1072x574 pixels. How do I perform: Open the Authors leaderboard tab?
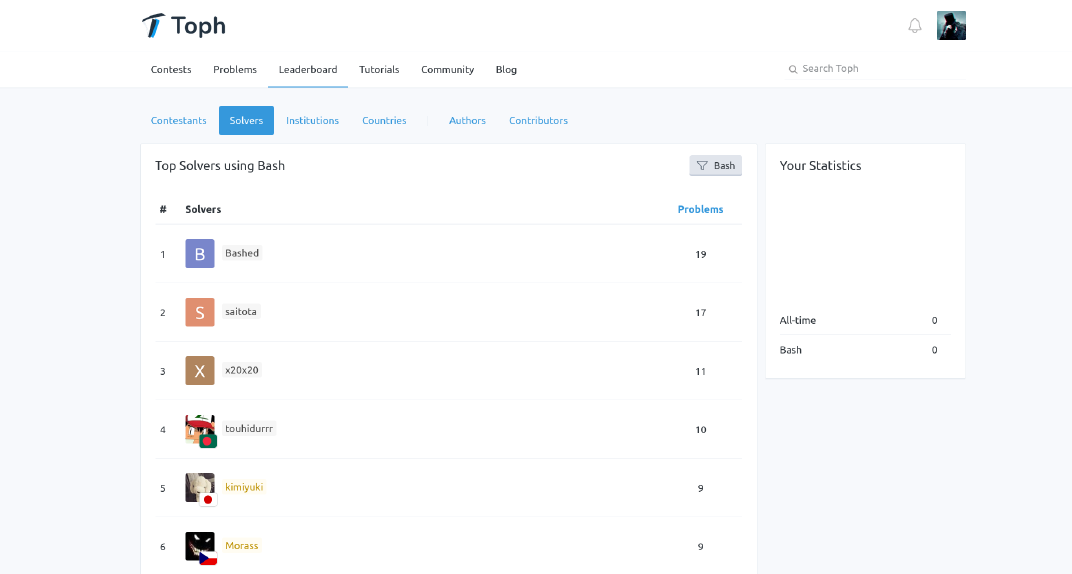[467, 121]
